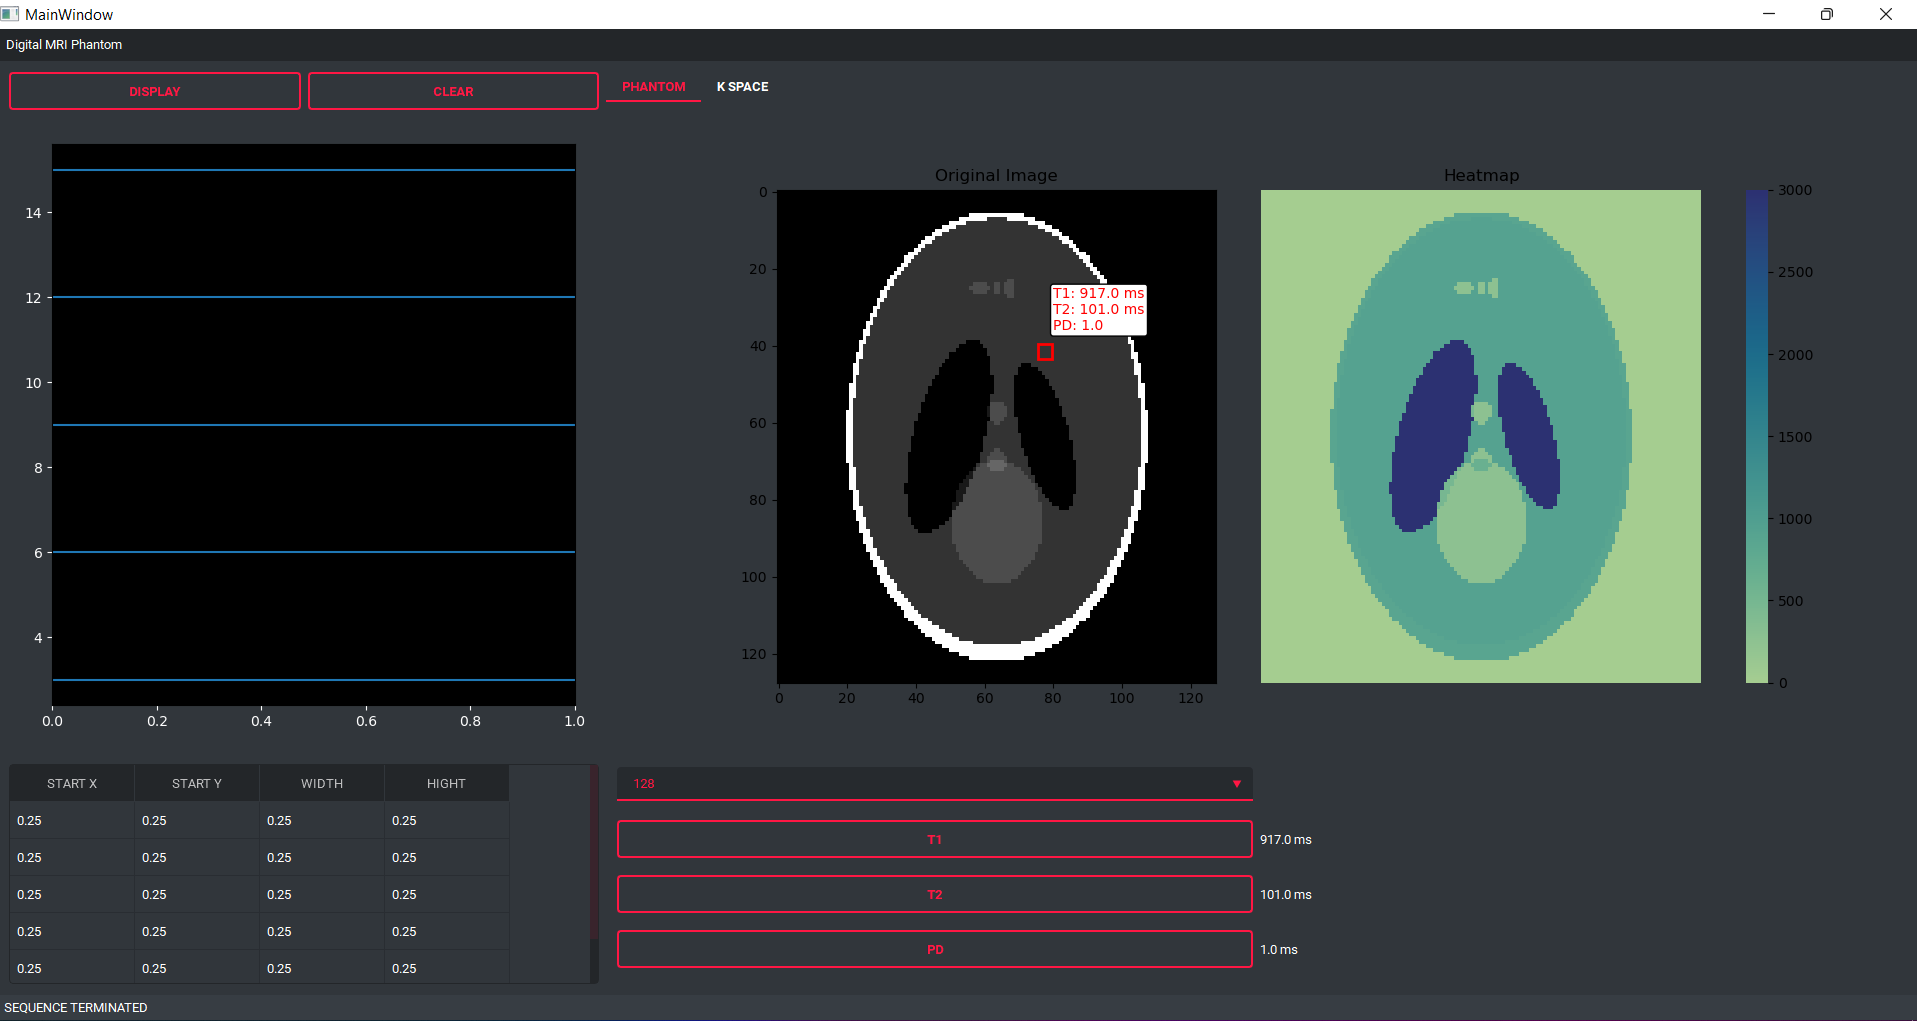Click the HIGHT column header

point(446,783)
